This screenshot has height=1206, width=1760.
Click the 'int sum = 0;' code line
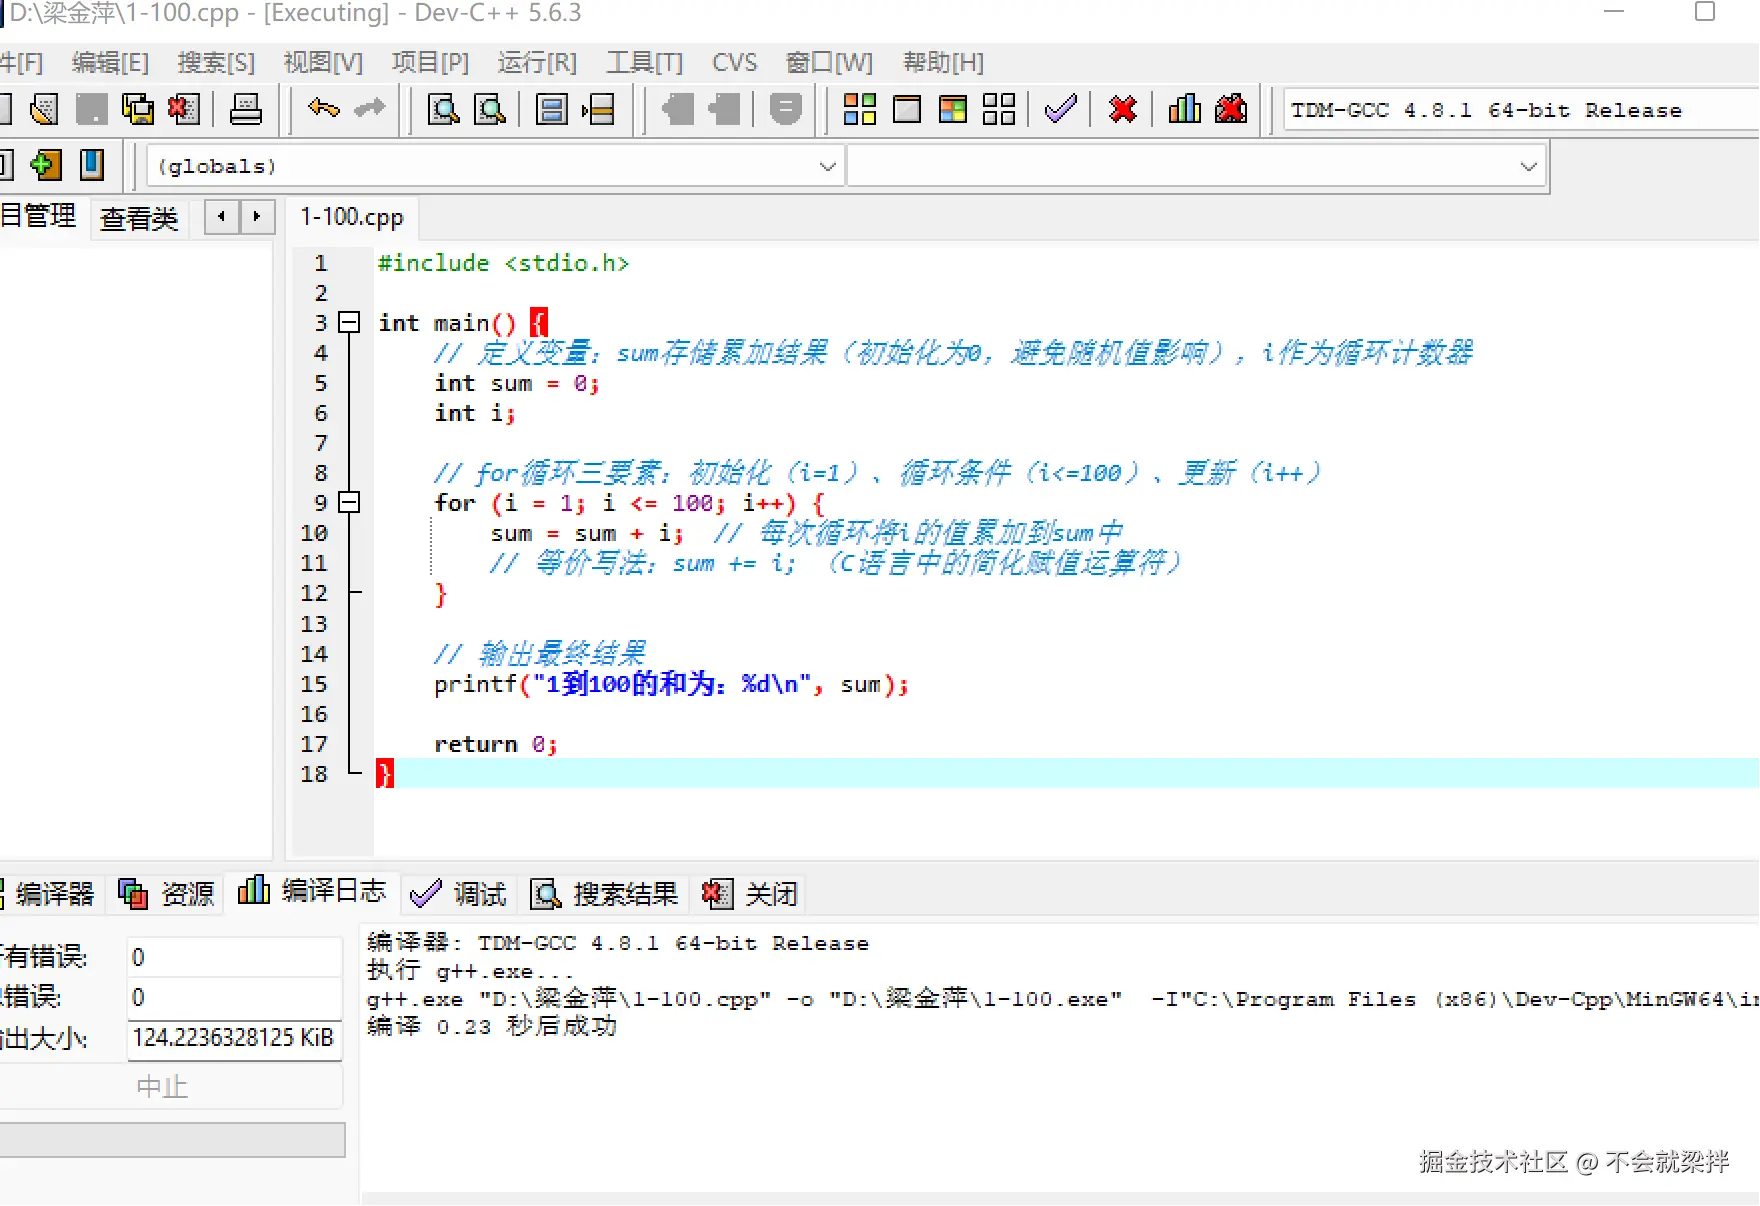[x=516, y=383]
